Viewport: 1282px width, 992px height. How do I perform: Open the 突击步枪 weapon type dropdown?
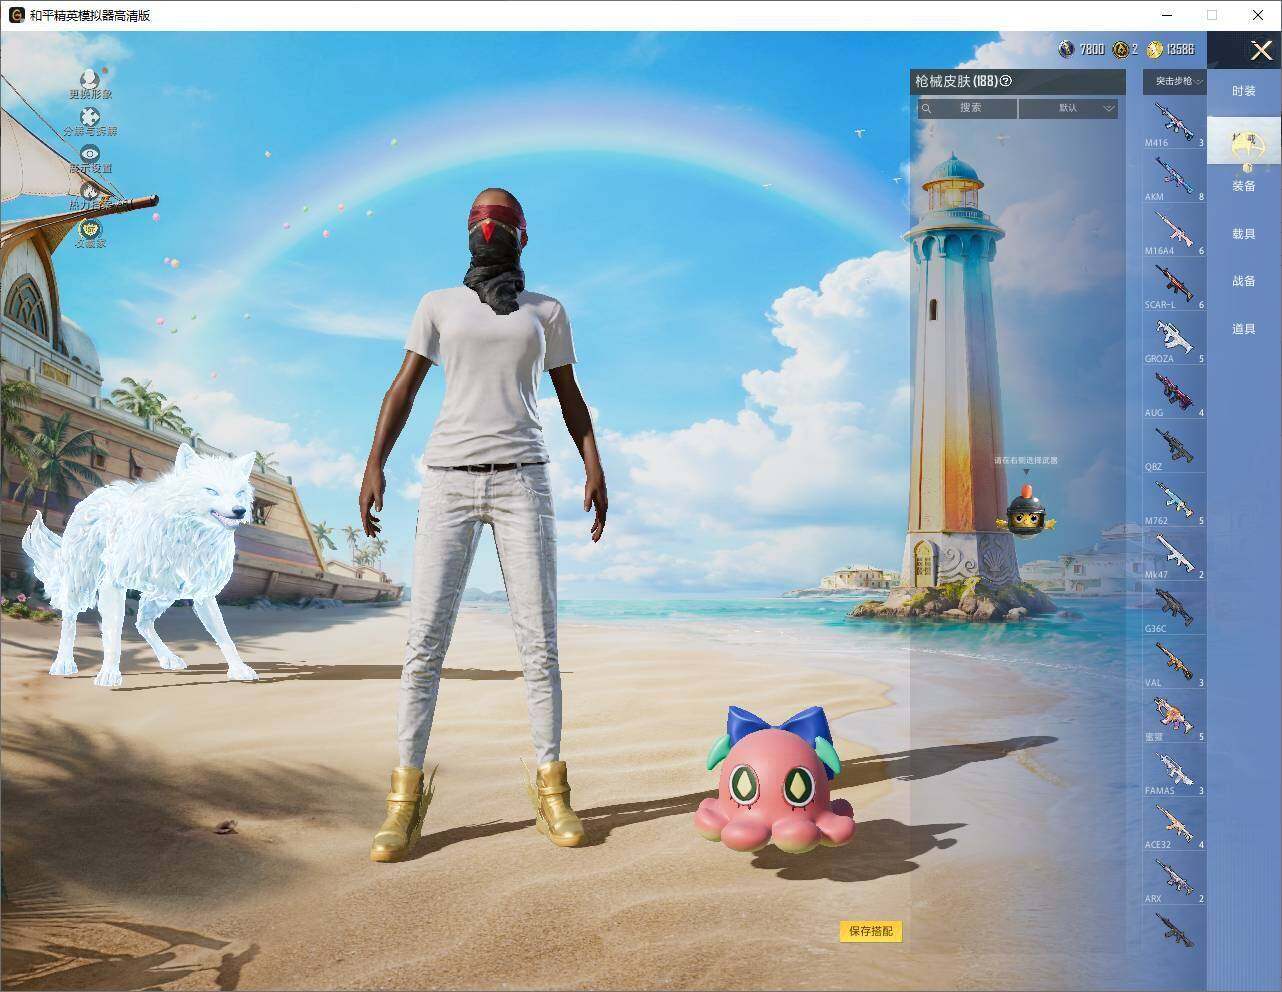(x=1175, y=81)
